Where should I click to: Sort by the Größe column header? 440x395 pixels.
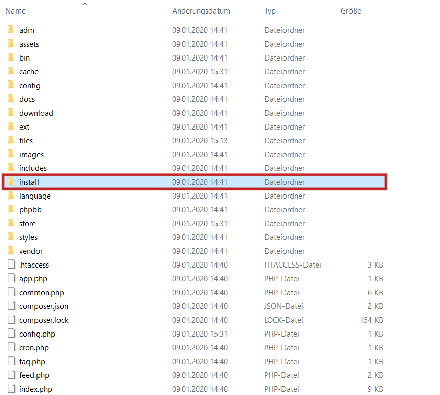351,11
